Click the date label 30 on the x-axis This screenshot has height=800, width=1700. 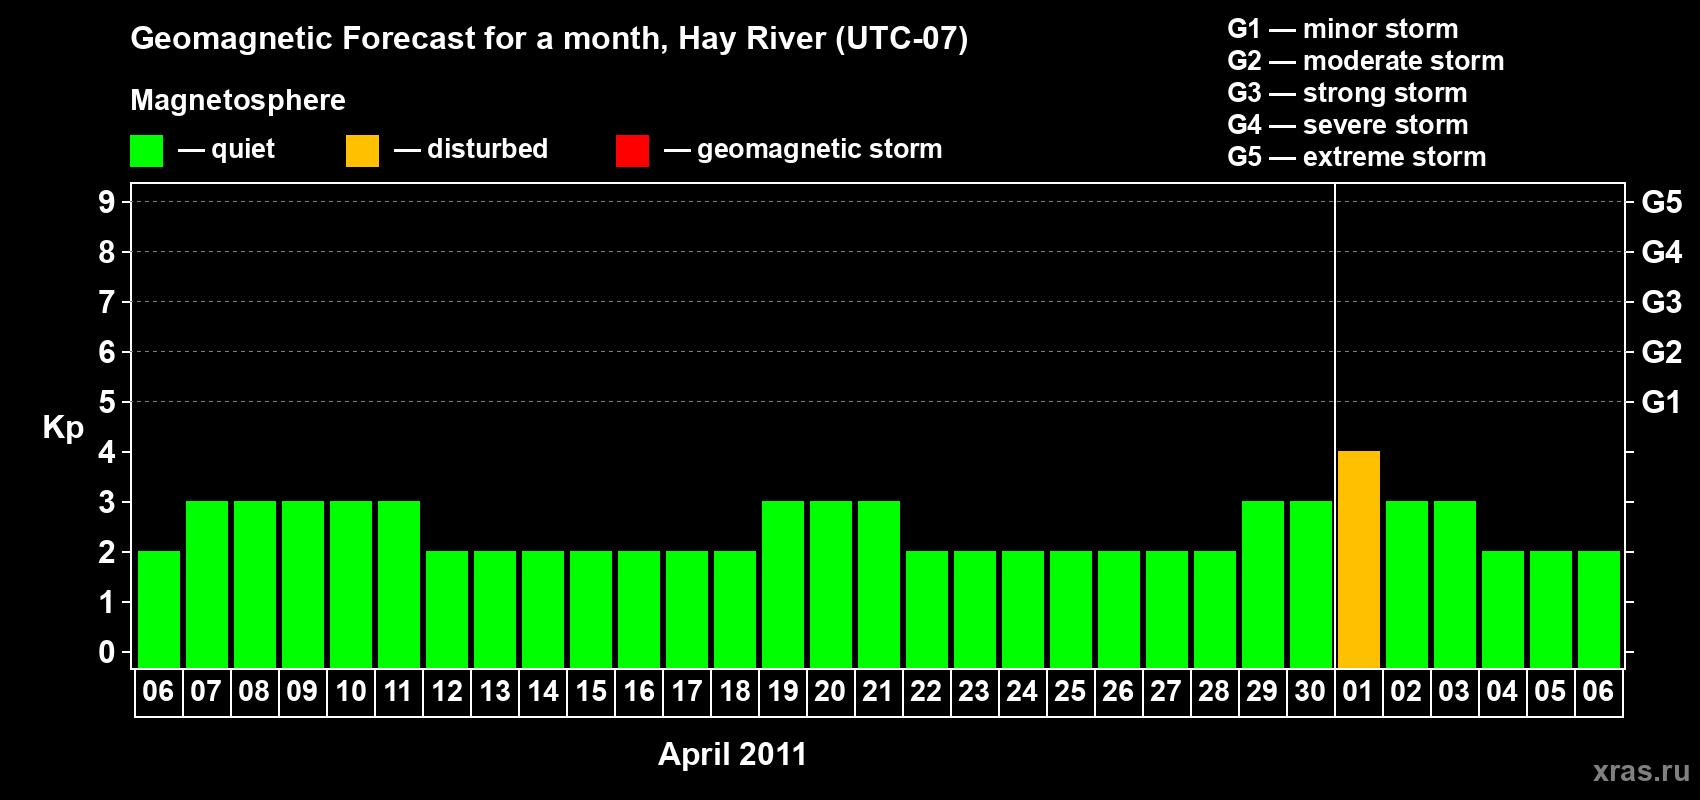point(1310,691)
